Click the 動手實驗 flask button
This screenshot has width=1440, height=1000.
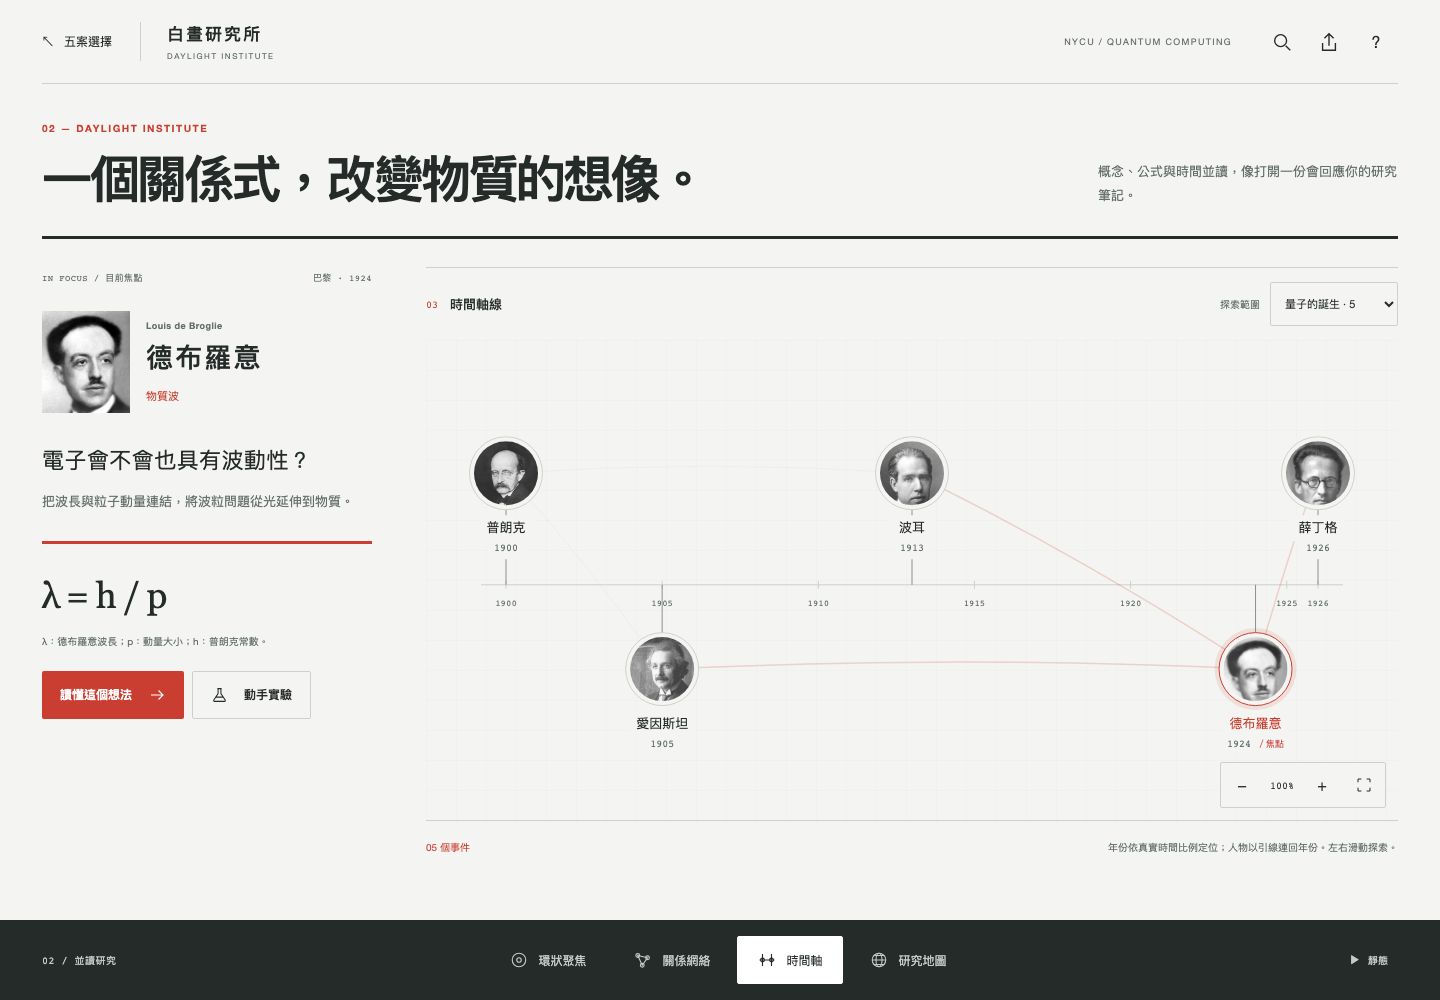pyautogui.click(x=251, y=695)
